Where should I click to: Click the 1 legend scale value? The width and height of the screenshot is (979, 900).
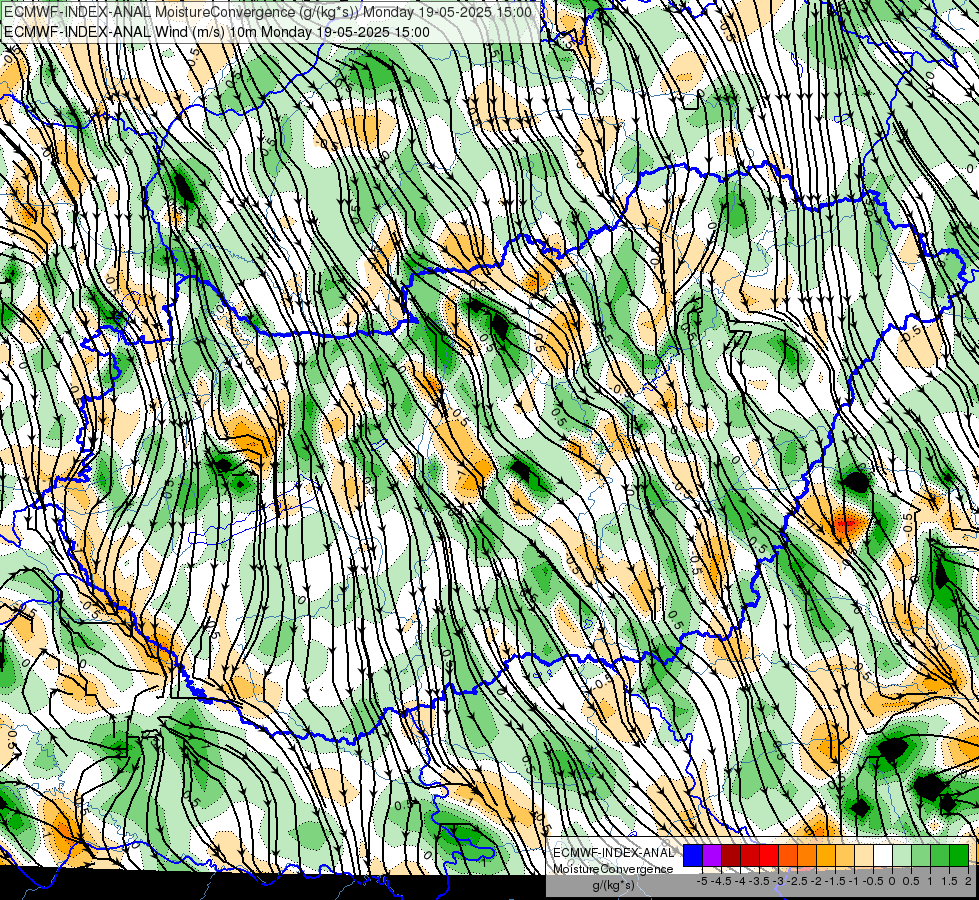click(x=930, y=881)
